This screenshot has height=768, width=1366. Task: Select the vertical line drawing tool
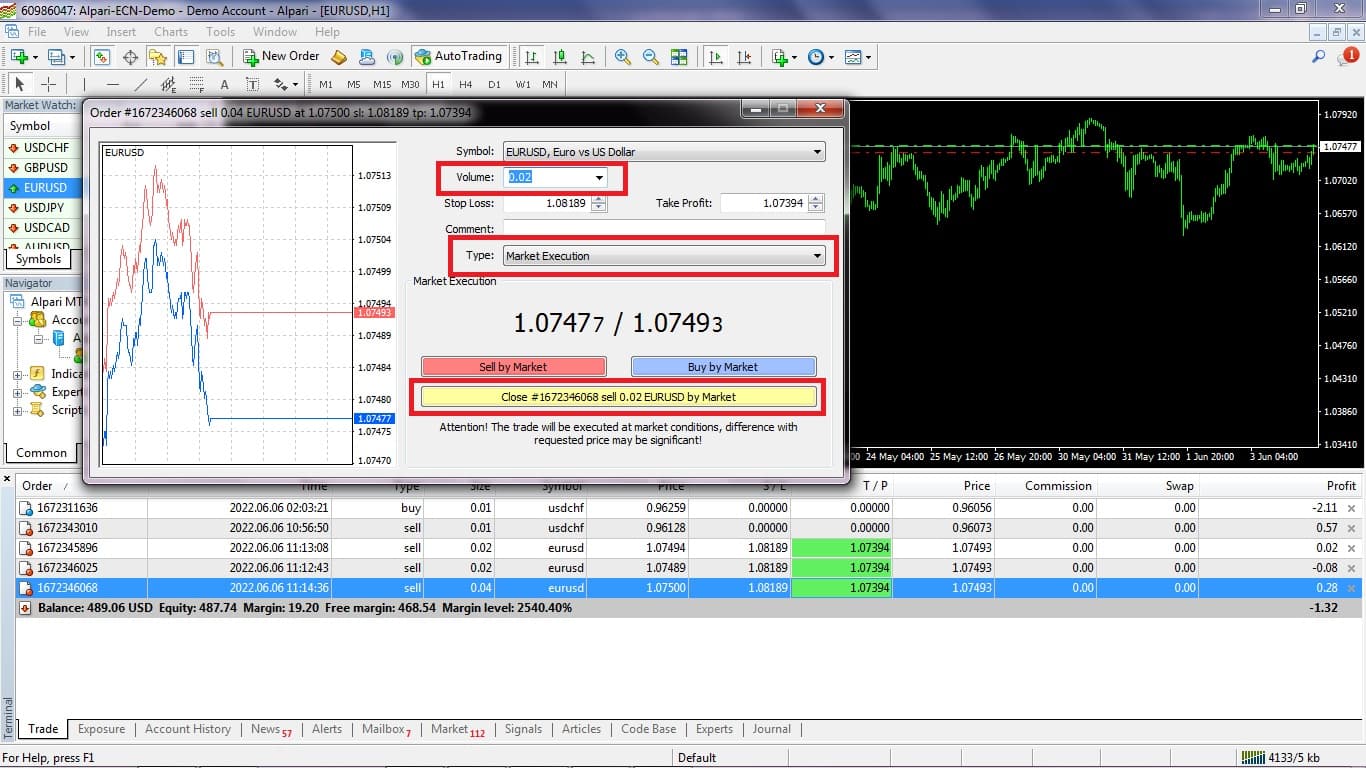click(x=85, y=84)
